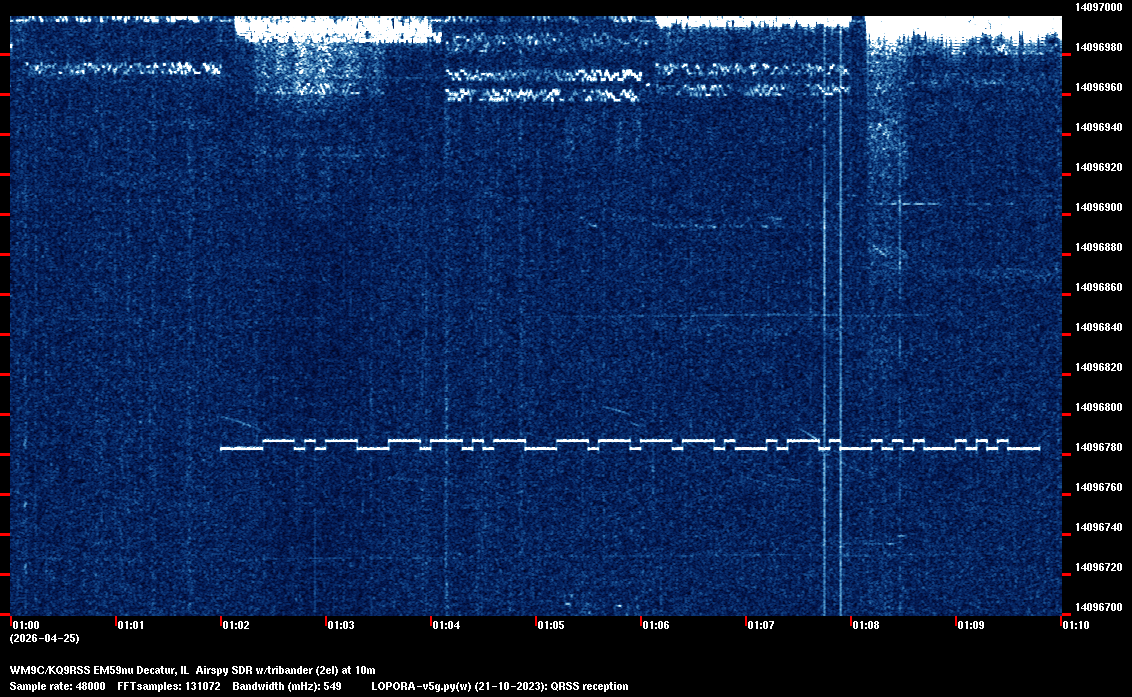The height and width of the screenshot is (697, 1132).
Task: Click the 14096720 frequency label
Action: tap(1099, 567)
